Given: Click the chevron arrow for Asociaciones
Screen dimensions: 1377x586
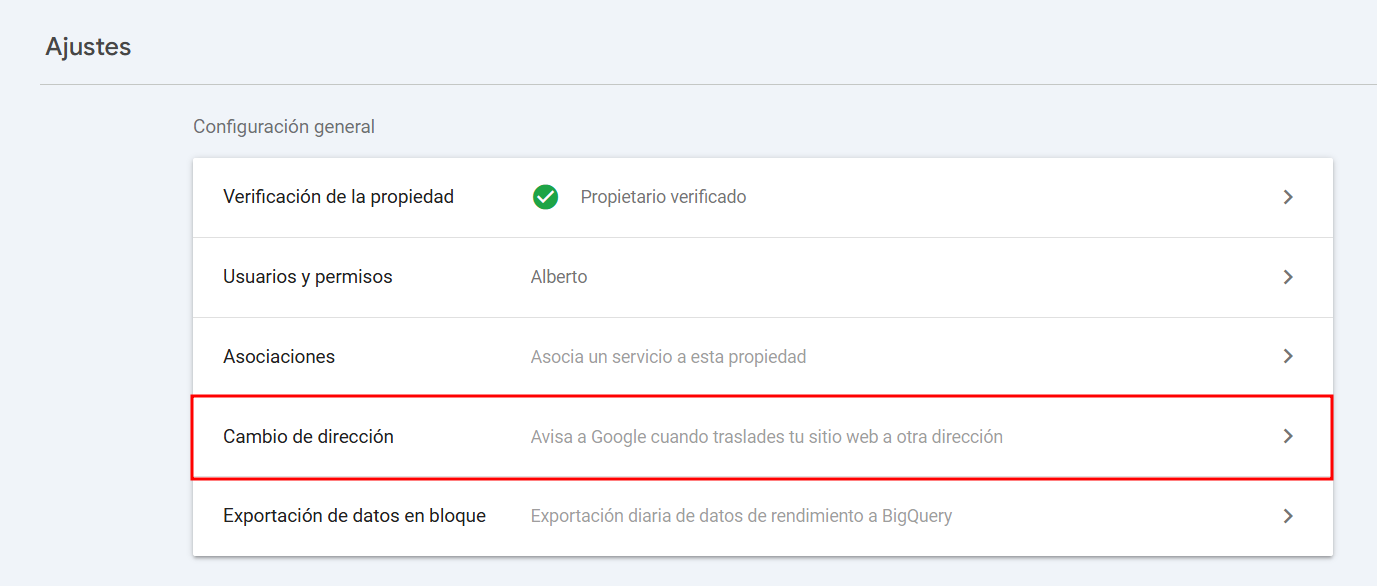Looking at the screenshot, I should [x=1288, y=357].
